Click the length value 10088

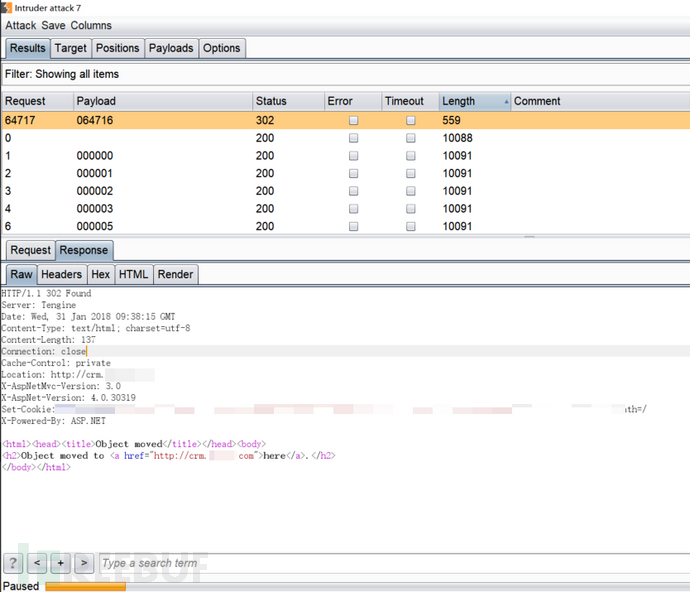click(457, 138)
